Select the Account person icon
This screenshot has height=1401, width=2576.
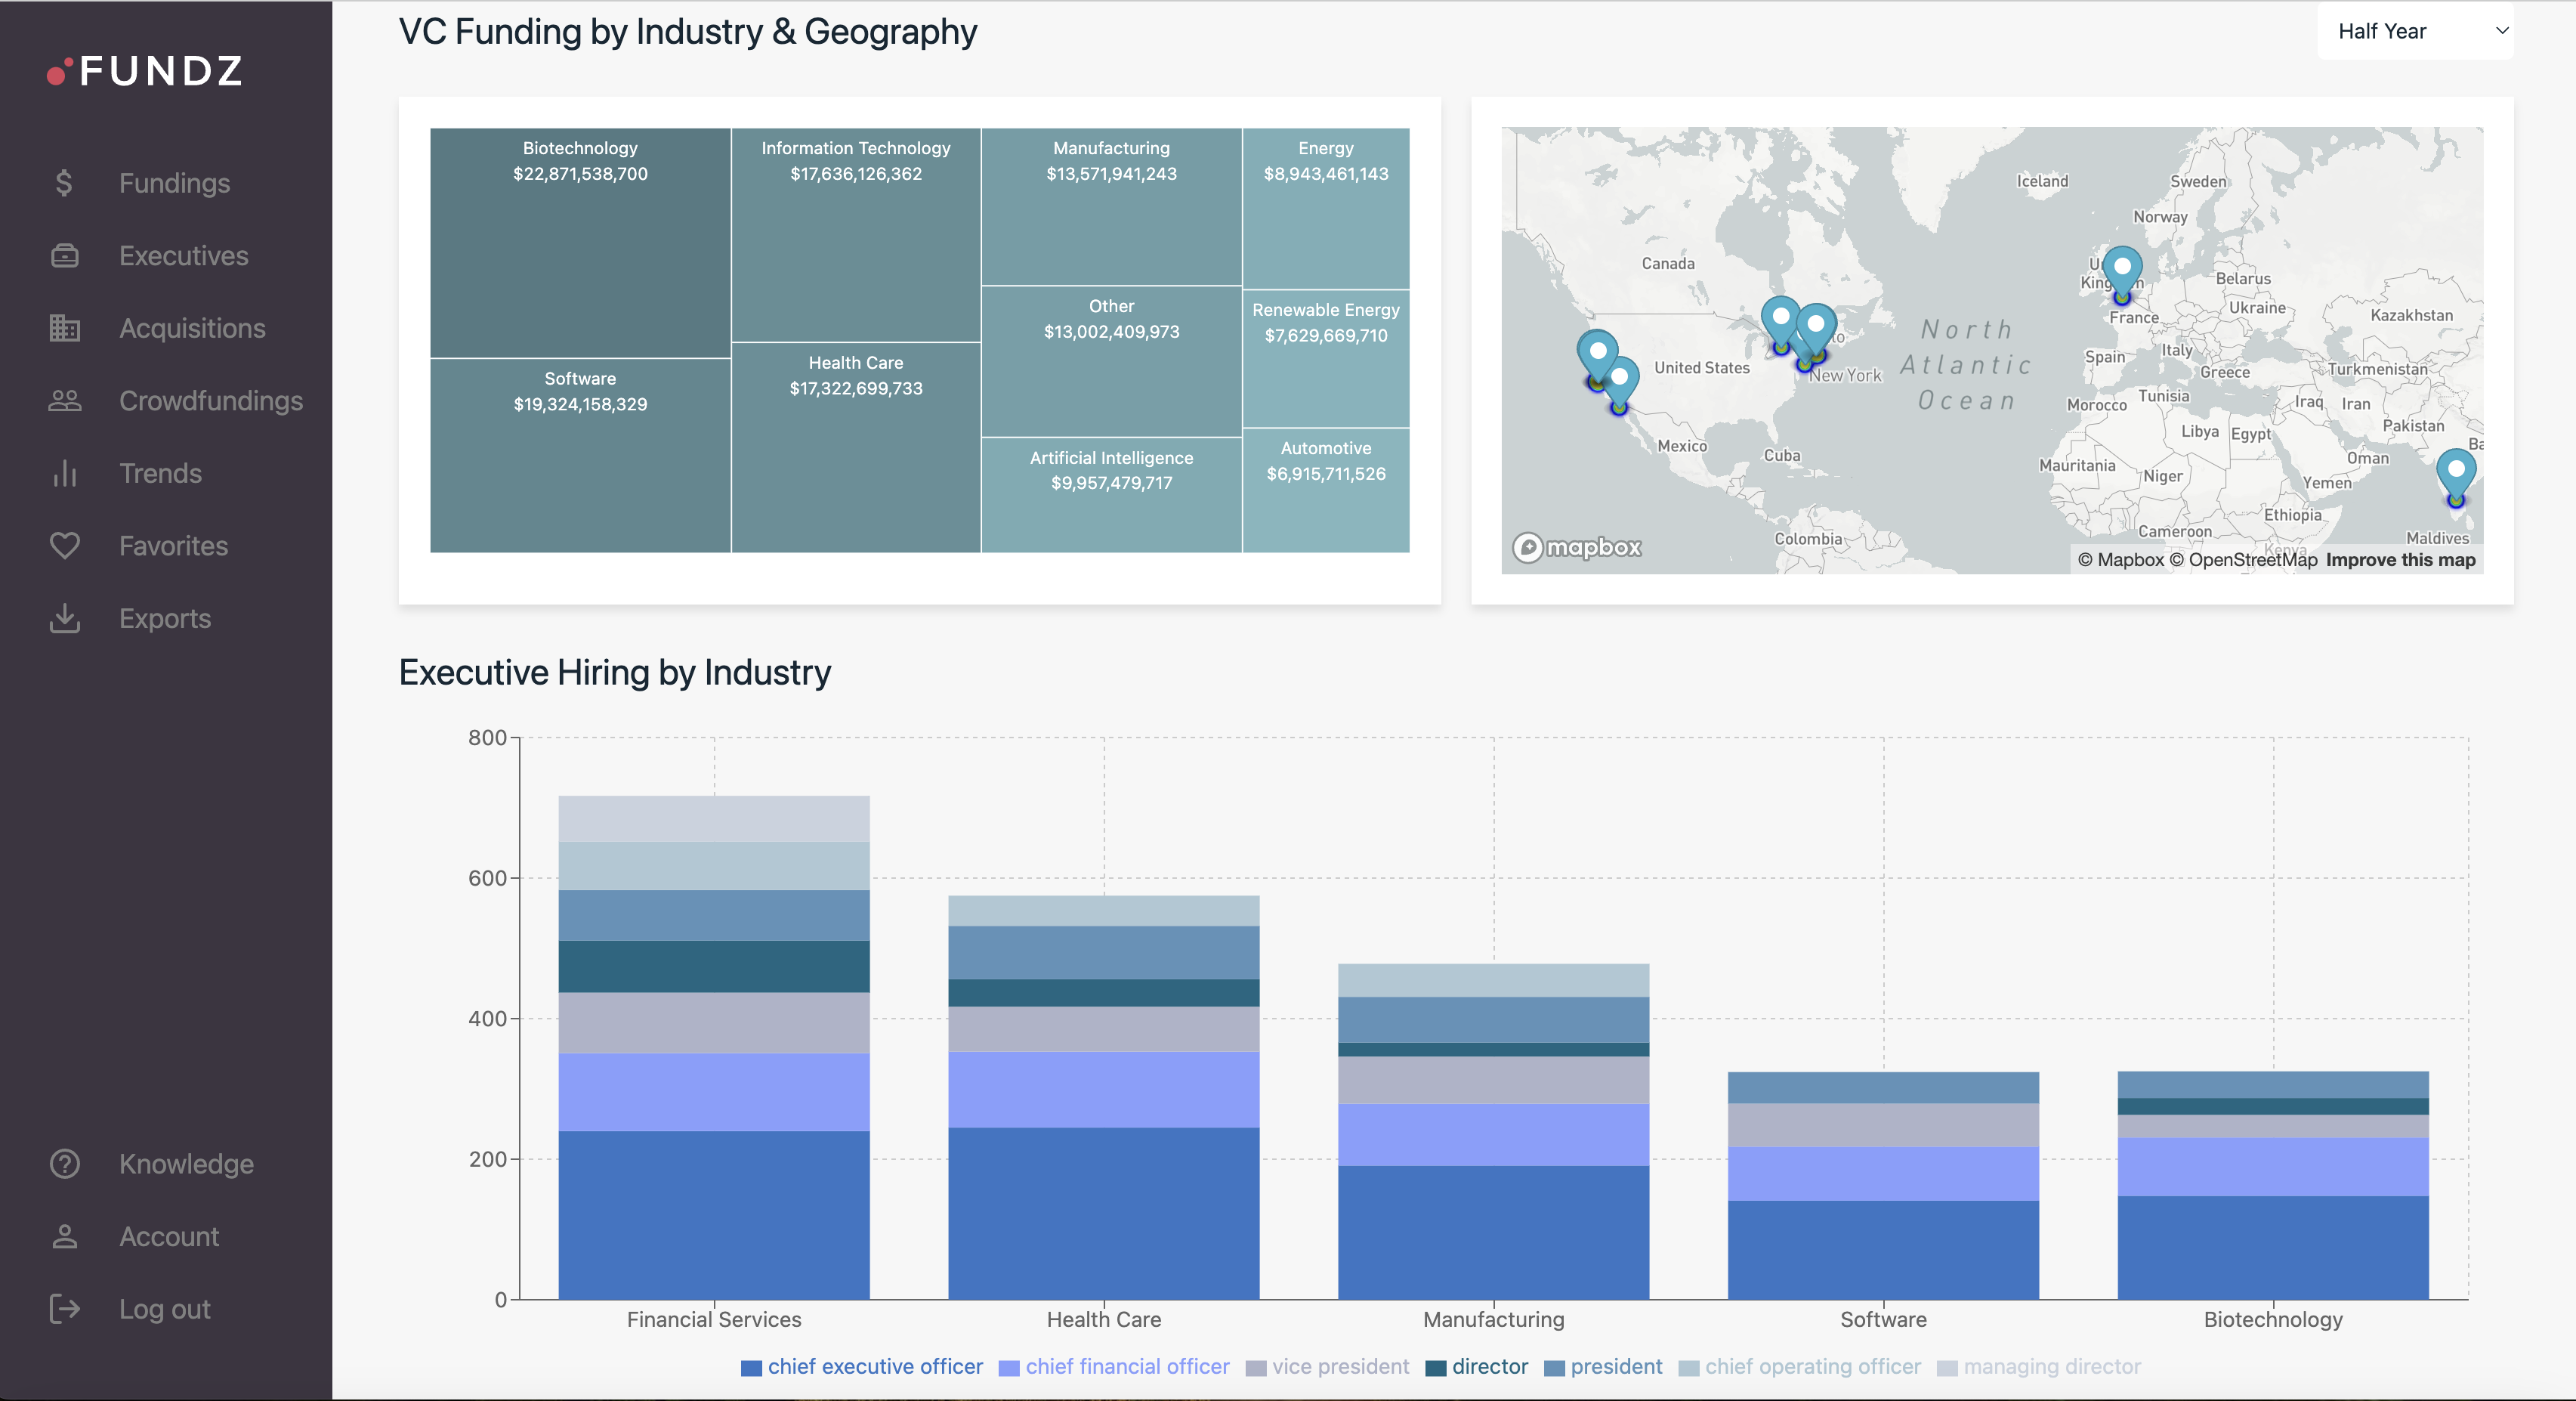pyautogui.click(x=63, y=1236)
